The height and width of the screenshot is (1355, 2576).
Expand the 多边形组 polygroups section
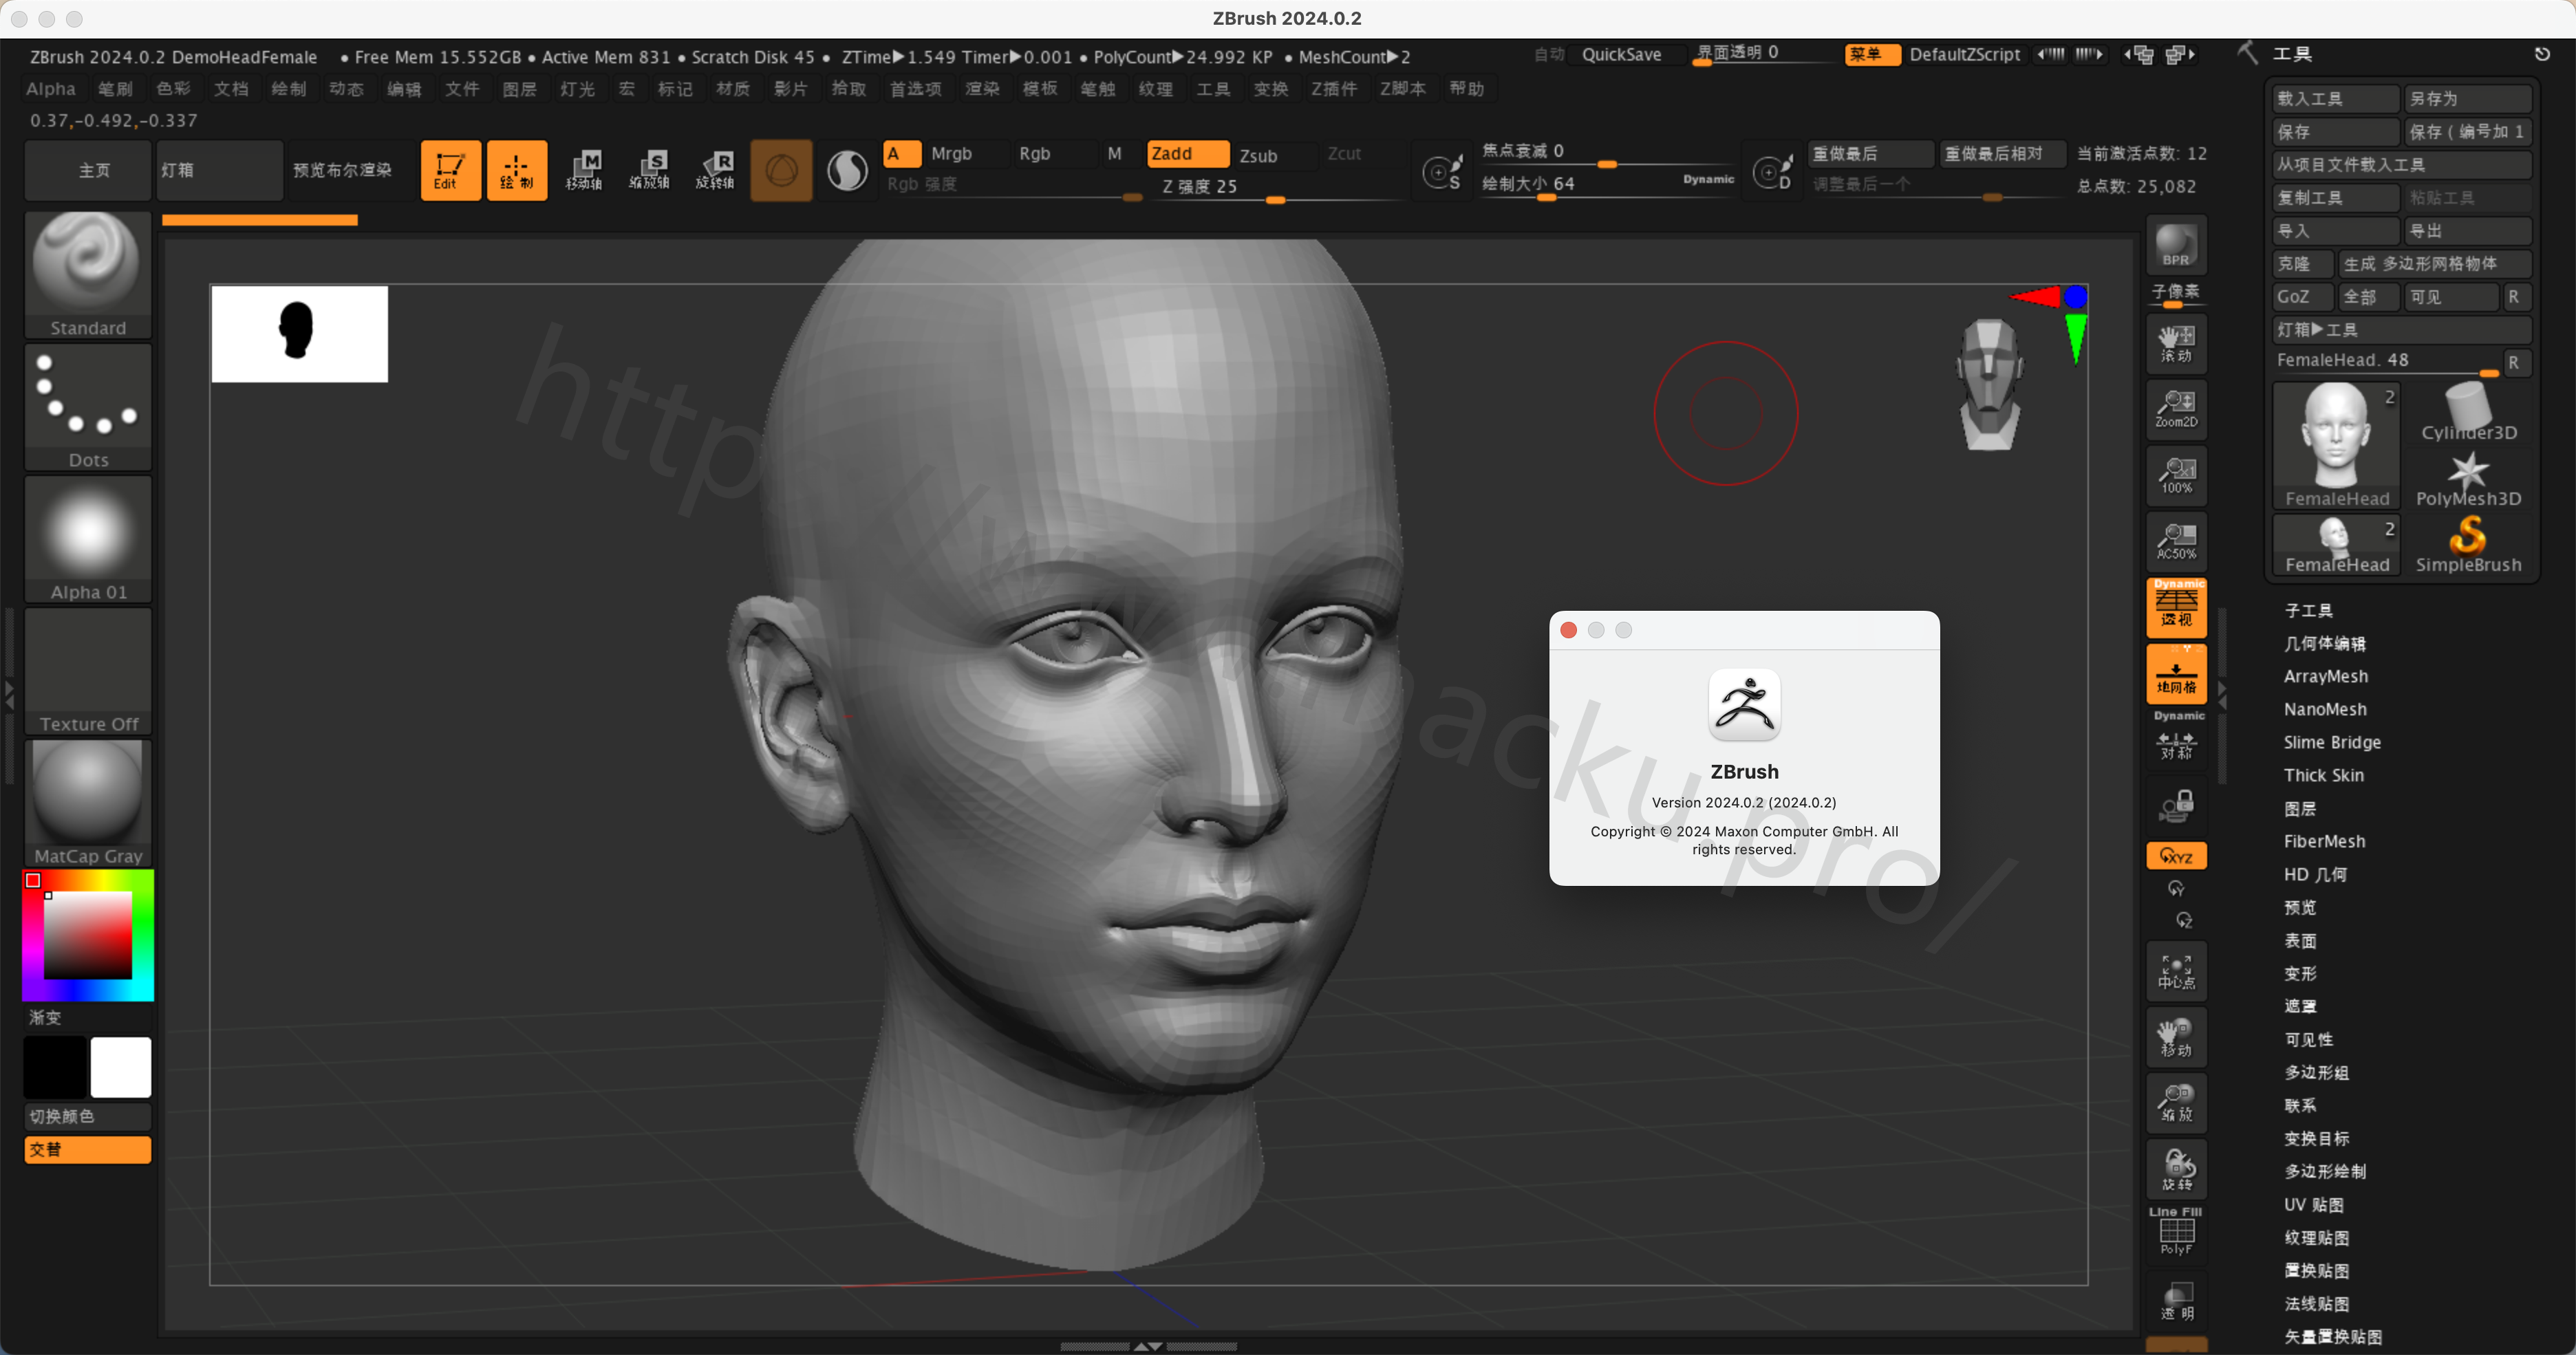[2316, 1072]
